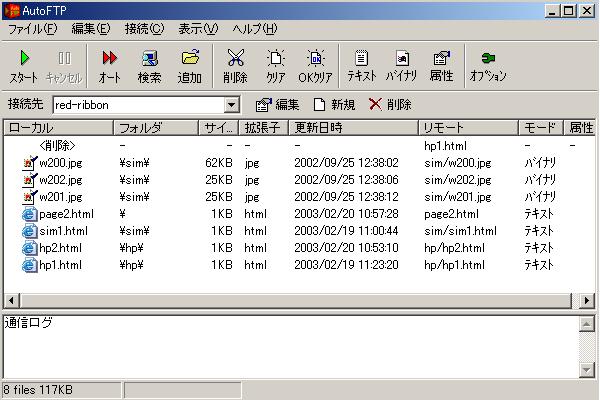This screenshot has height=400, width=600.
Task: Expand the red-ribbon connection dropdown
Action: [232, 105]
